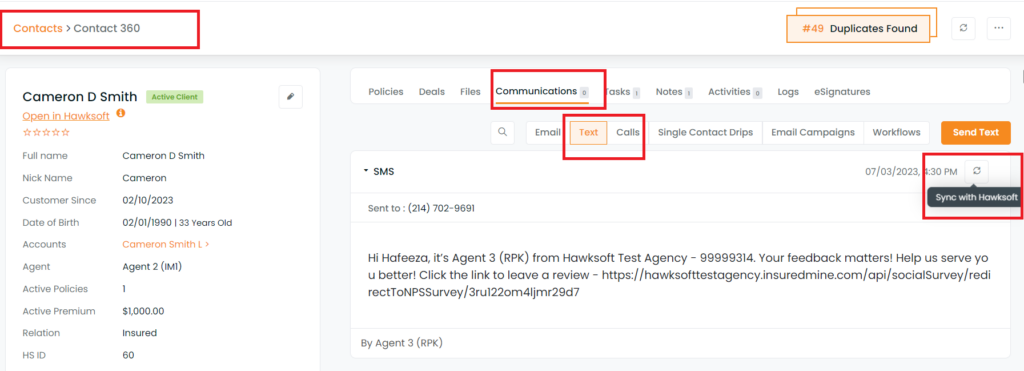Open the Notes tab

[674, 92]
